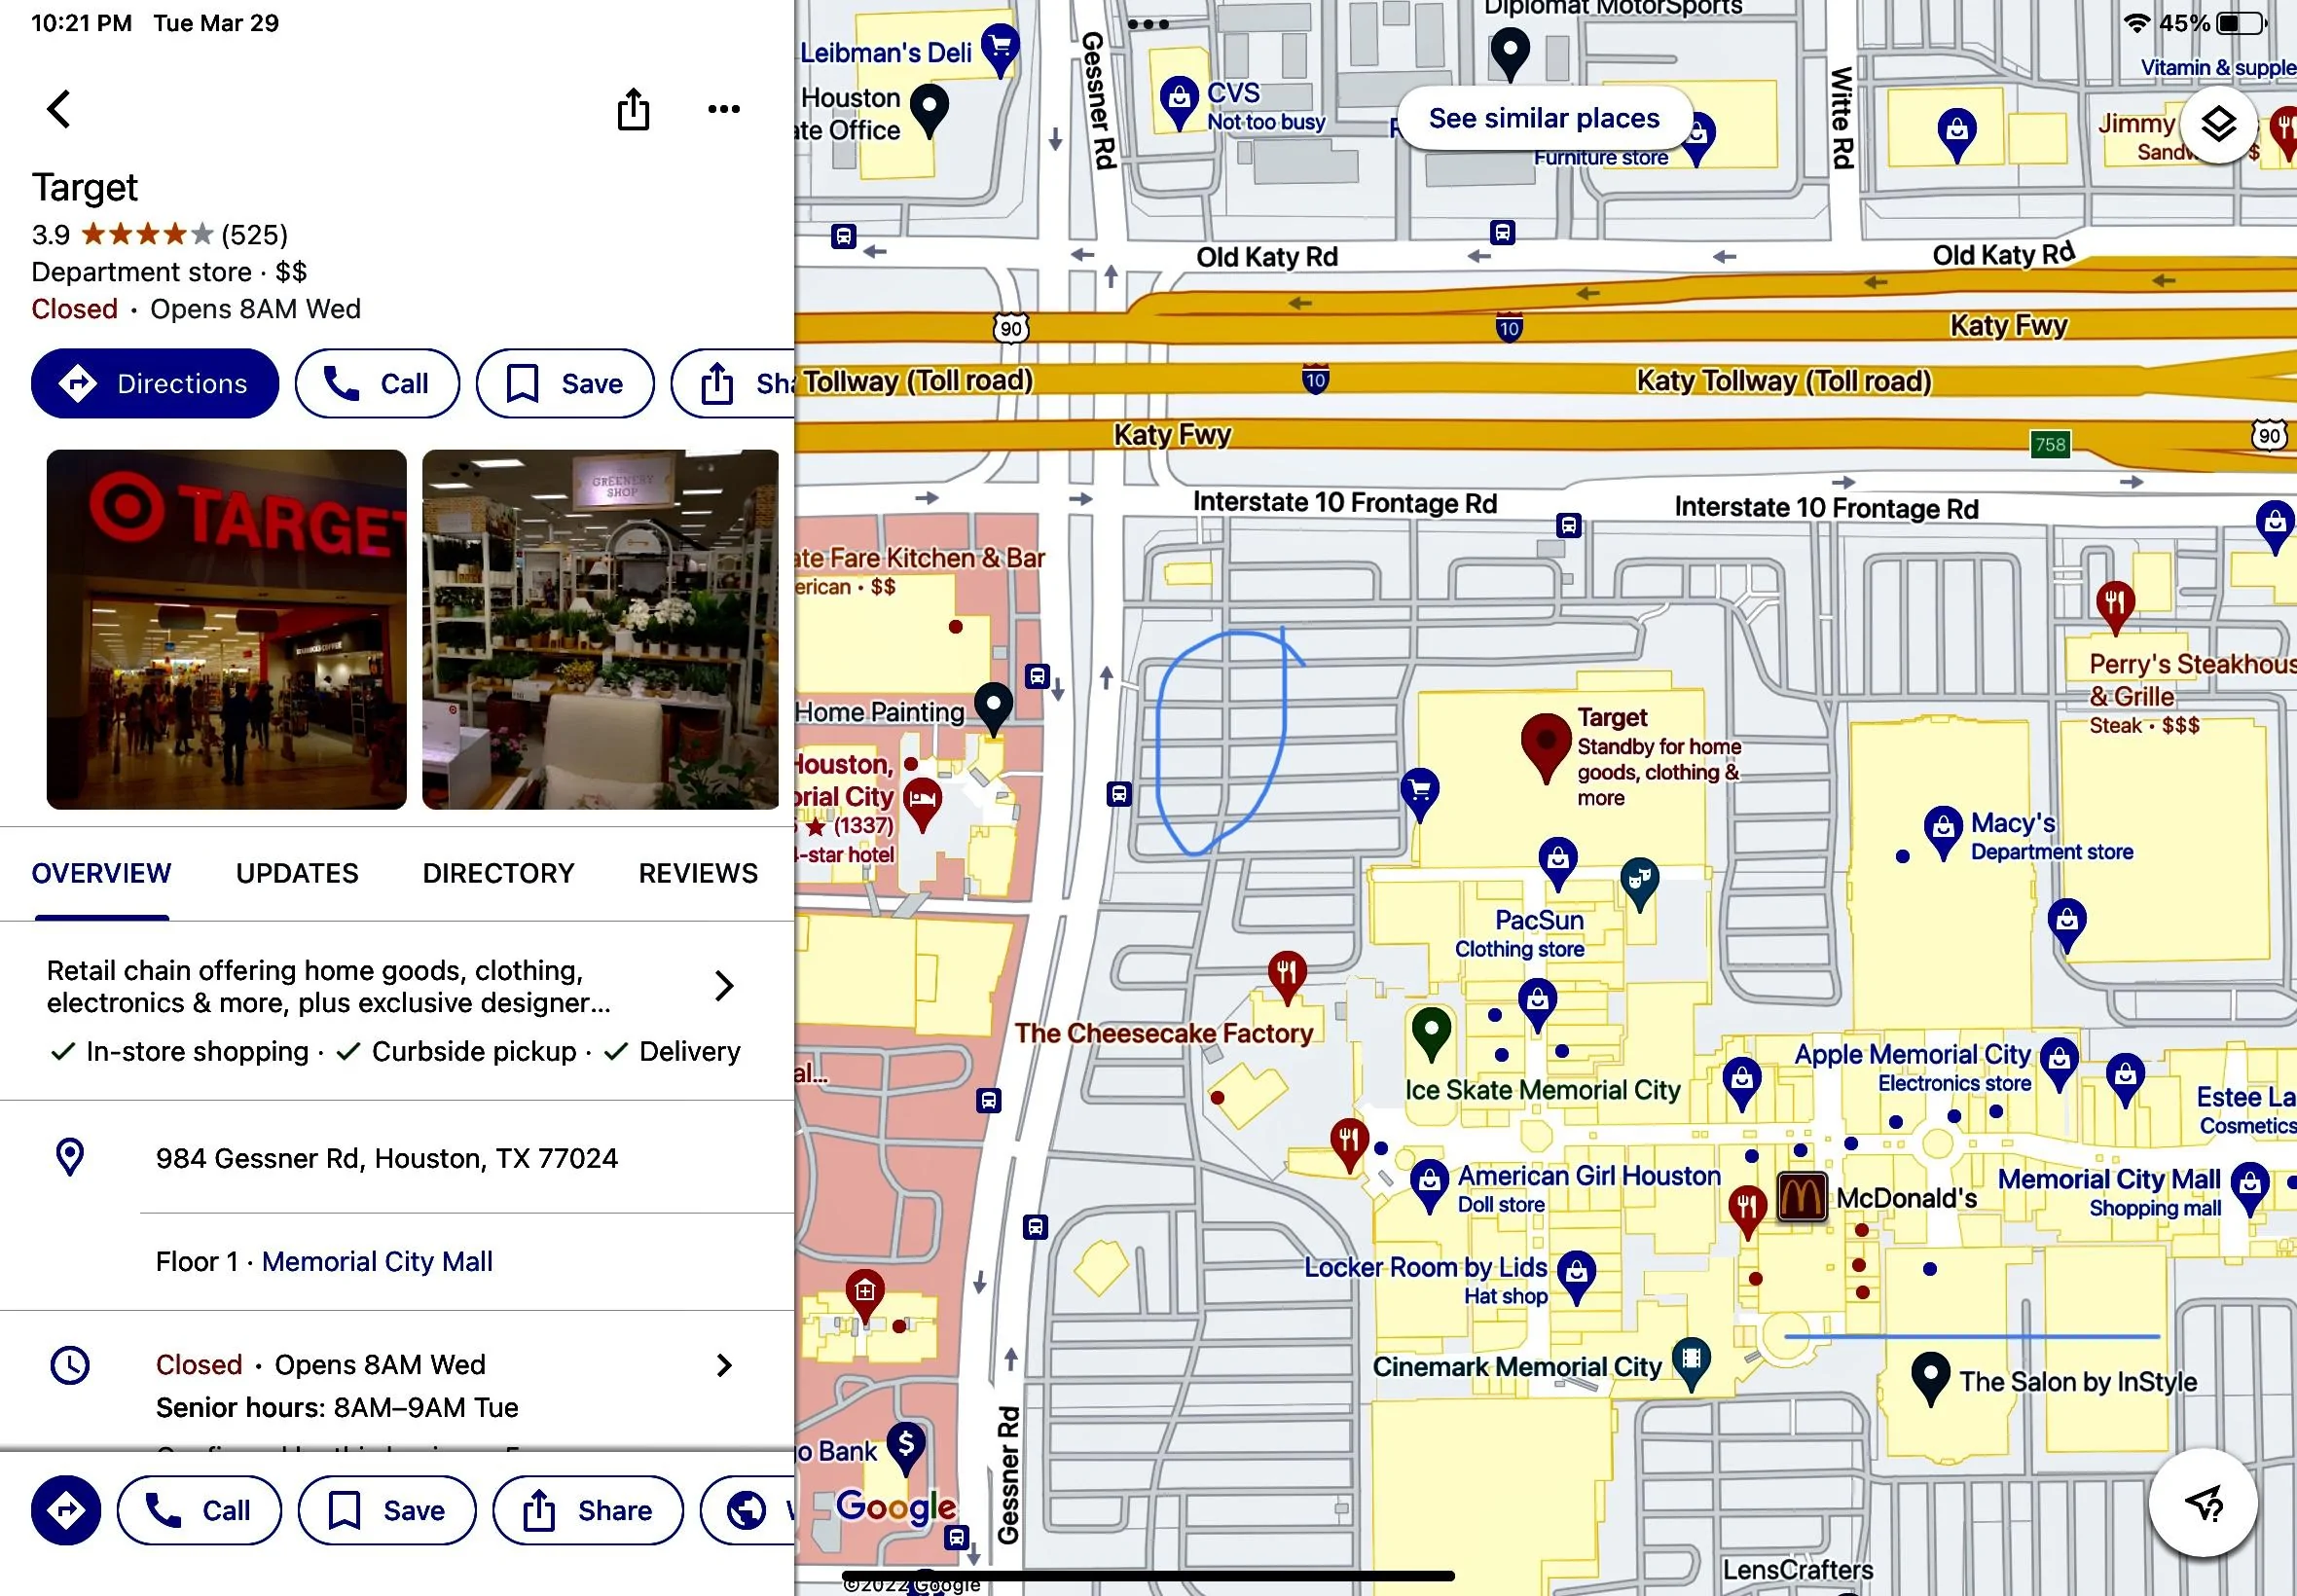Tap See similar places on the map

point(1544,119)
